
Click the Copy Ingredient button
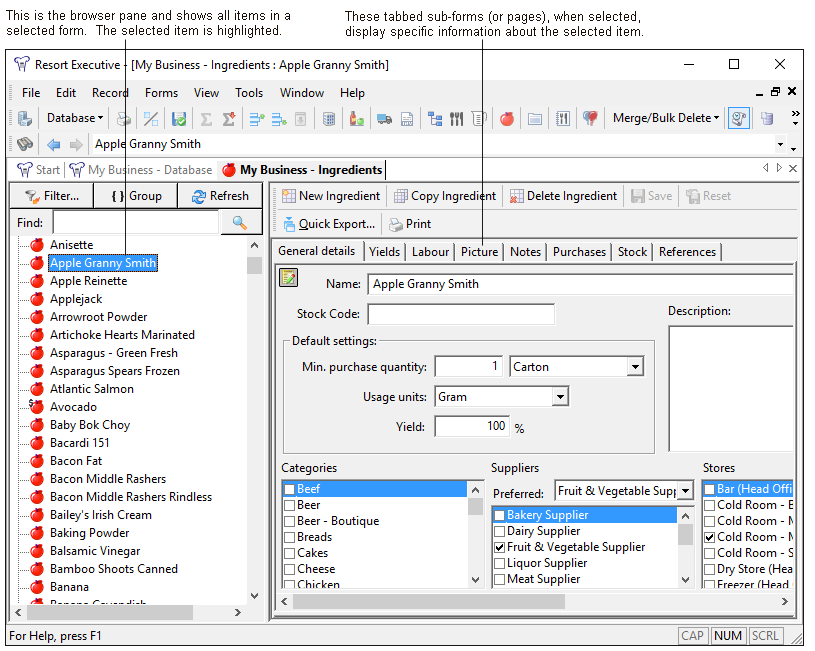click(x=445, y=196)
